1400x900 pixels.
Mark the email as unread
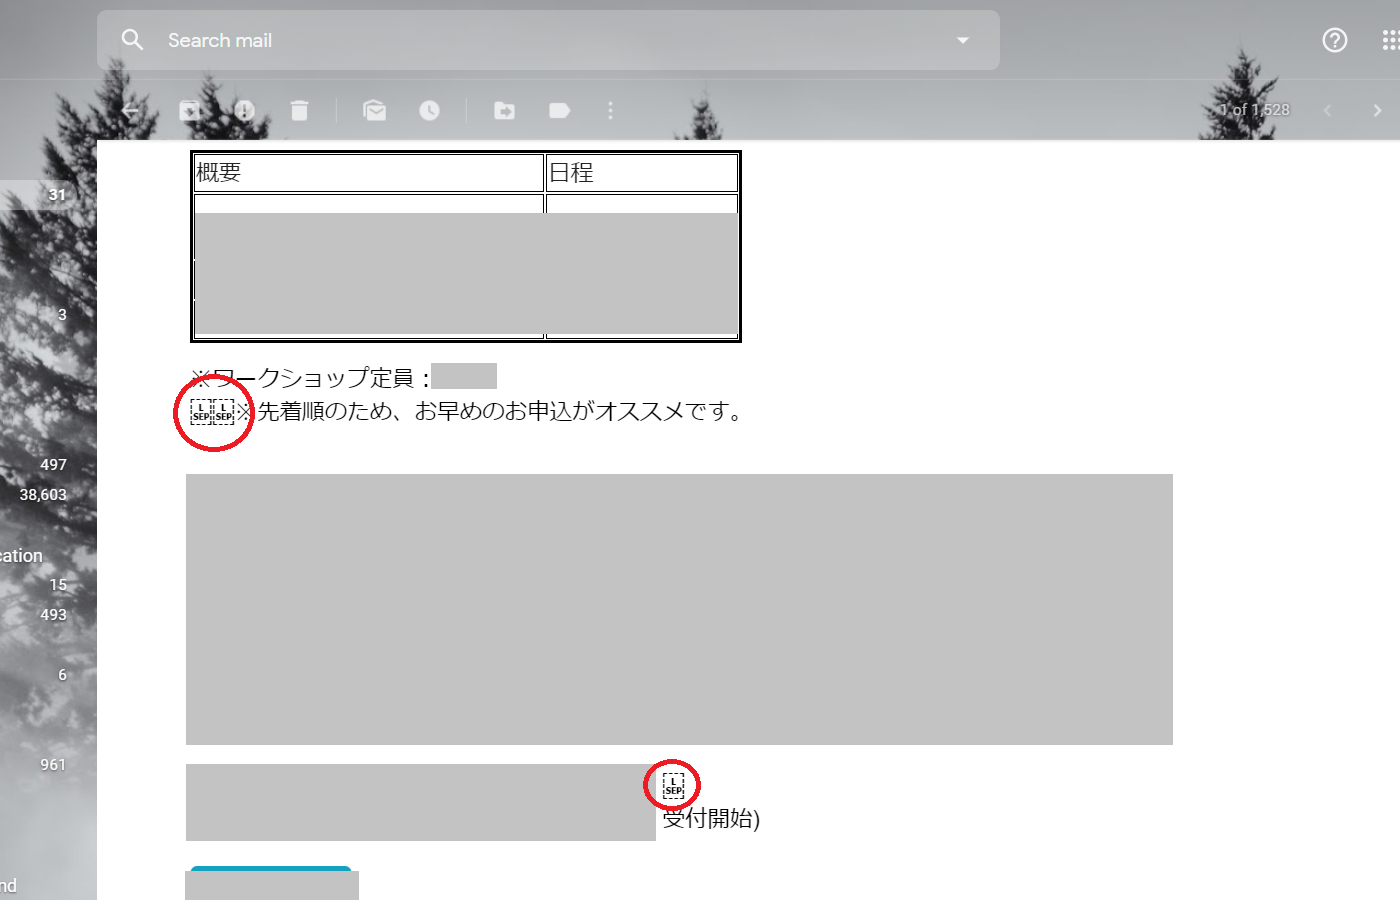point(374,110)
